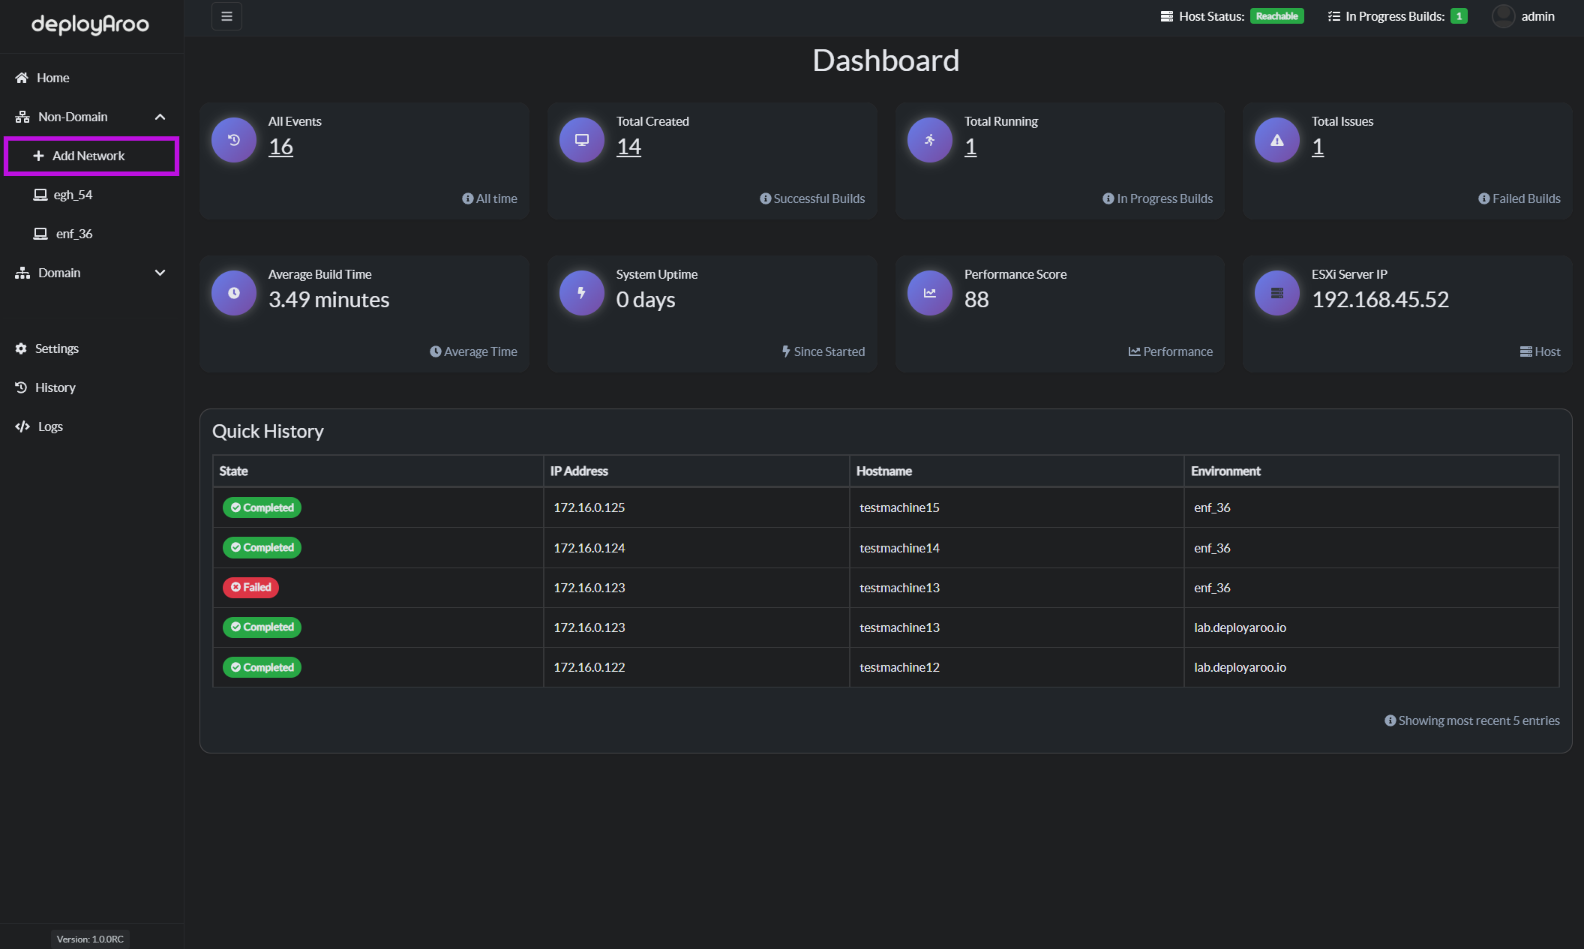Click the All Events history circle icon
This screenshot has width=1584, height=949.
(234, 140)
